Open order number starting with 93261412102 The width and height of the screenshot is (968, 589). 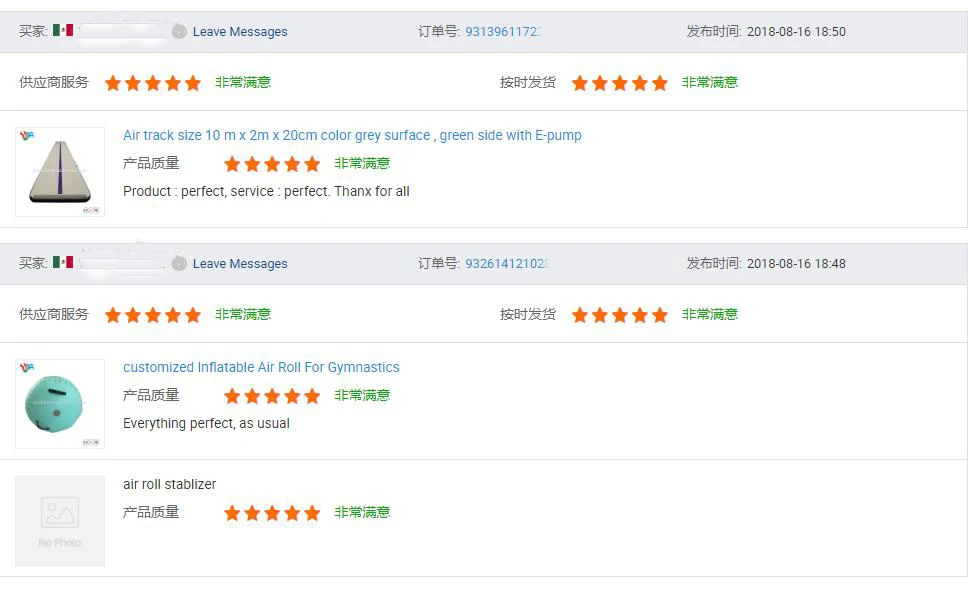click(507, 264)
